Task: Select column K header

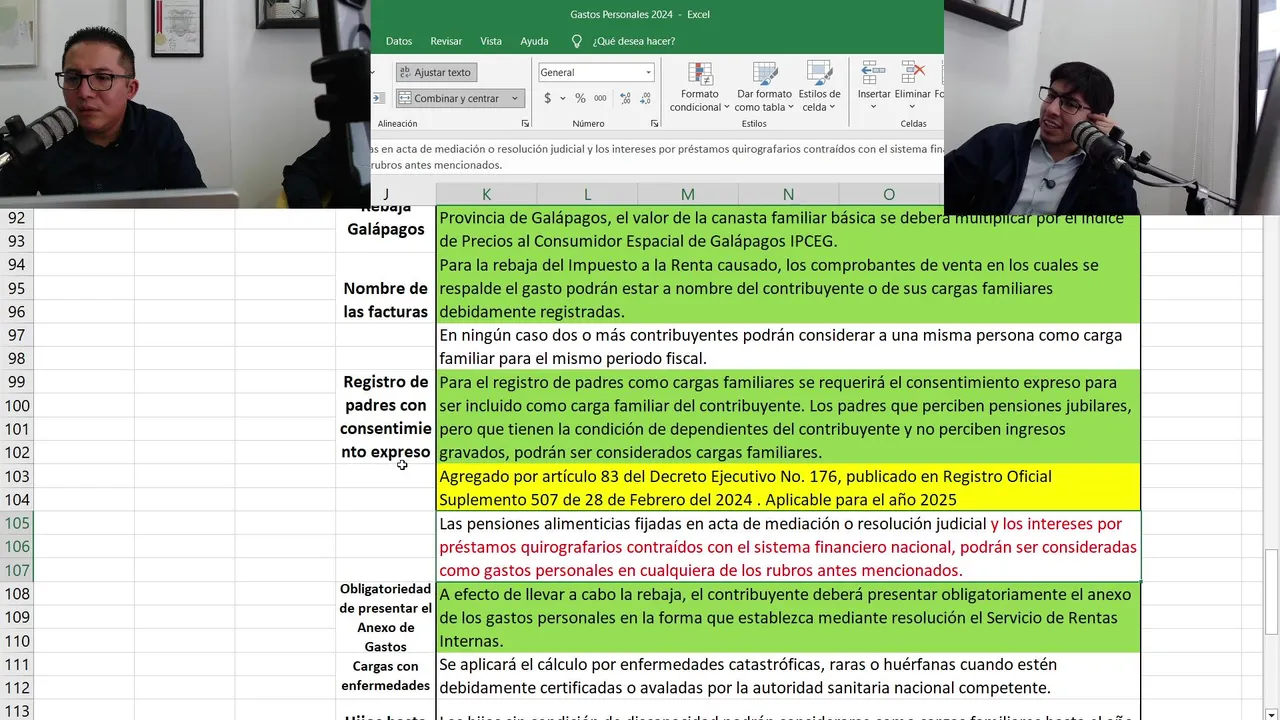Action: [x=486, y=194]
